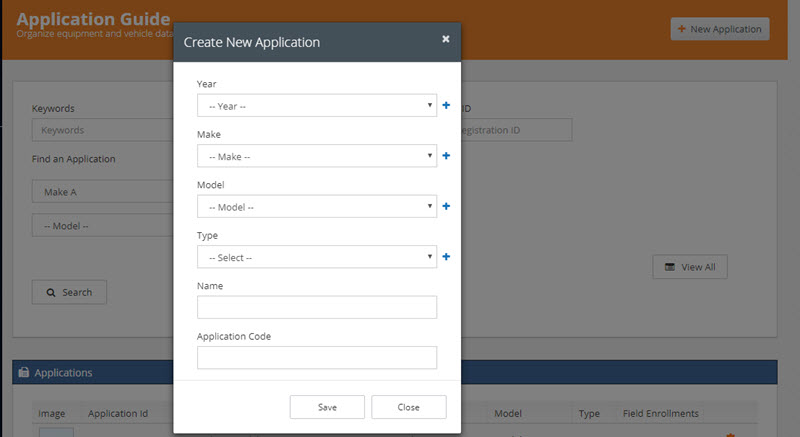Viewport: 800px width, 437px height.
Task: Click the Search button in background page
Action: (x=69, y=292)
